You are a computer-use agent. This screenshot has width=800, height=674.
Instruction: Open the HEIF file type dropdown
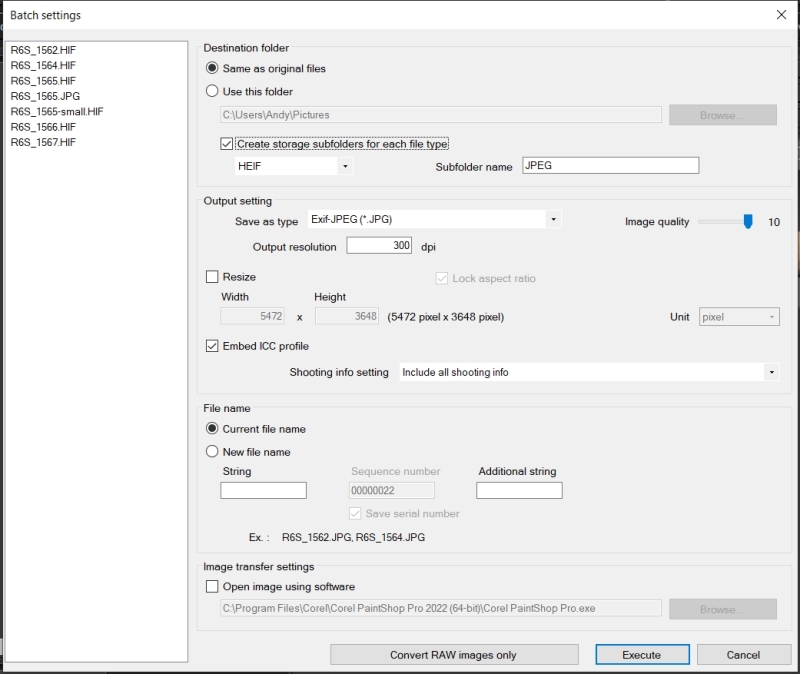(x=344, y=166)
